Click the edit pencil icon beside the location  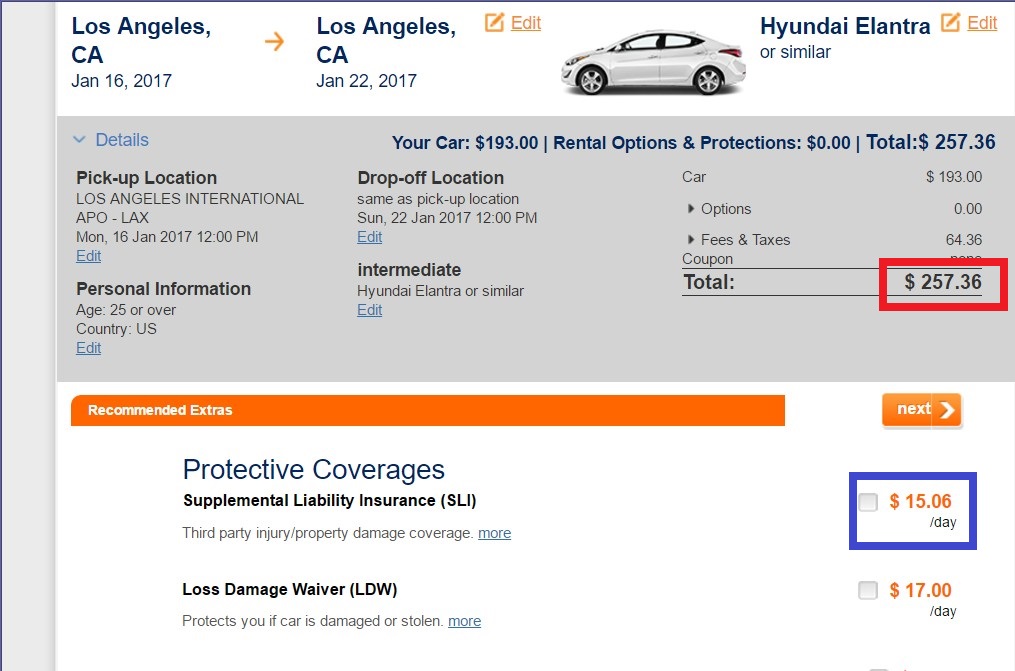[494, 23]
